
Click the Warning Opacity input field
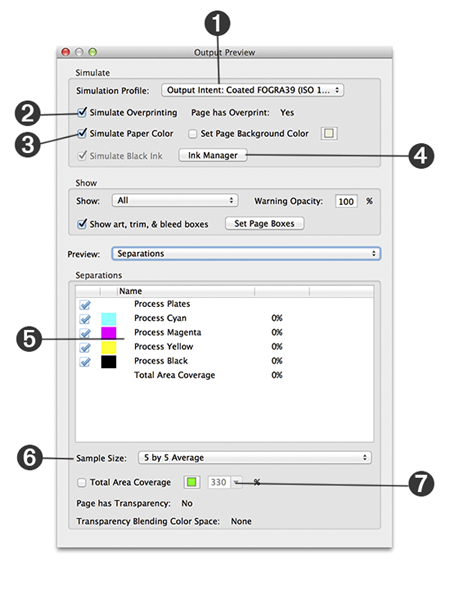(346, 201)
